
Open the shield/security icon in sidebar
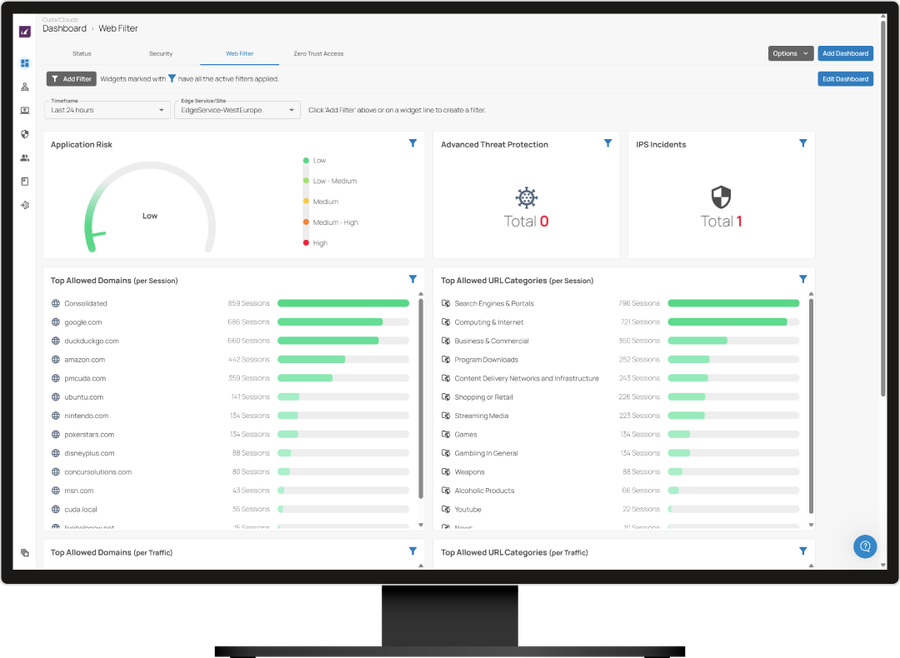[25, 133]
